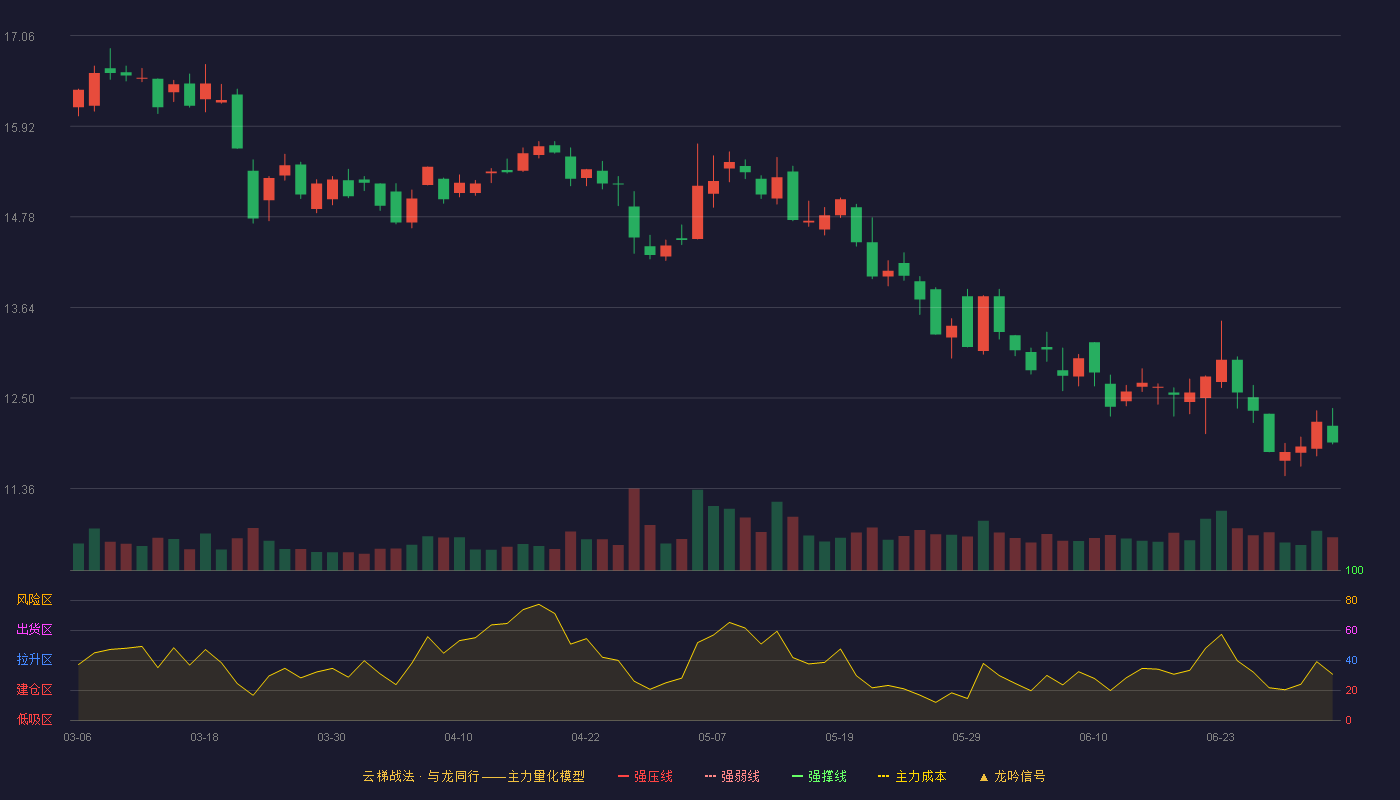Click the dashed yellow 主力成本 legend marker
This screenshot has height=800, width=1400.
(x=883, y=776)
